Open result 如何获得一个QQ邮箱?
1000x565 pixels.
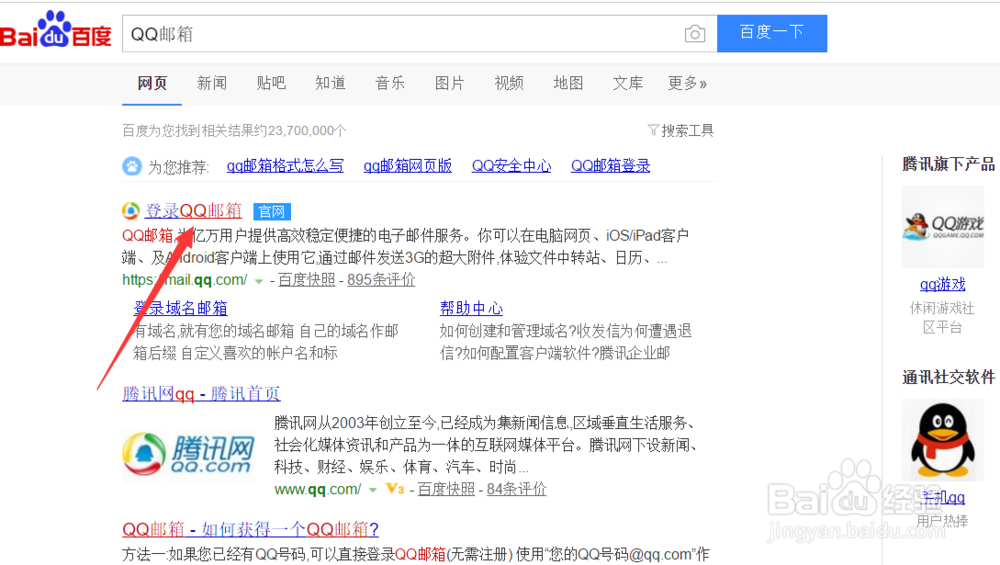(251, 529)
